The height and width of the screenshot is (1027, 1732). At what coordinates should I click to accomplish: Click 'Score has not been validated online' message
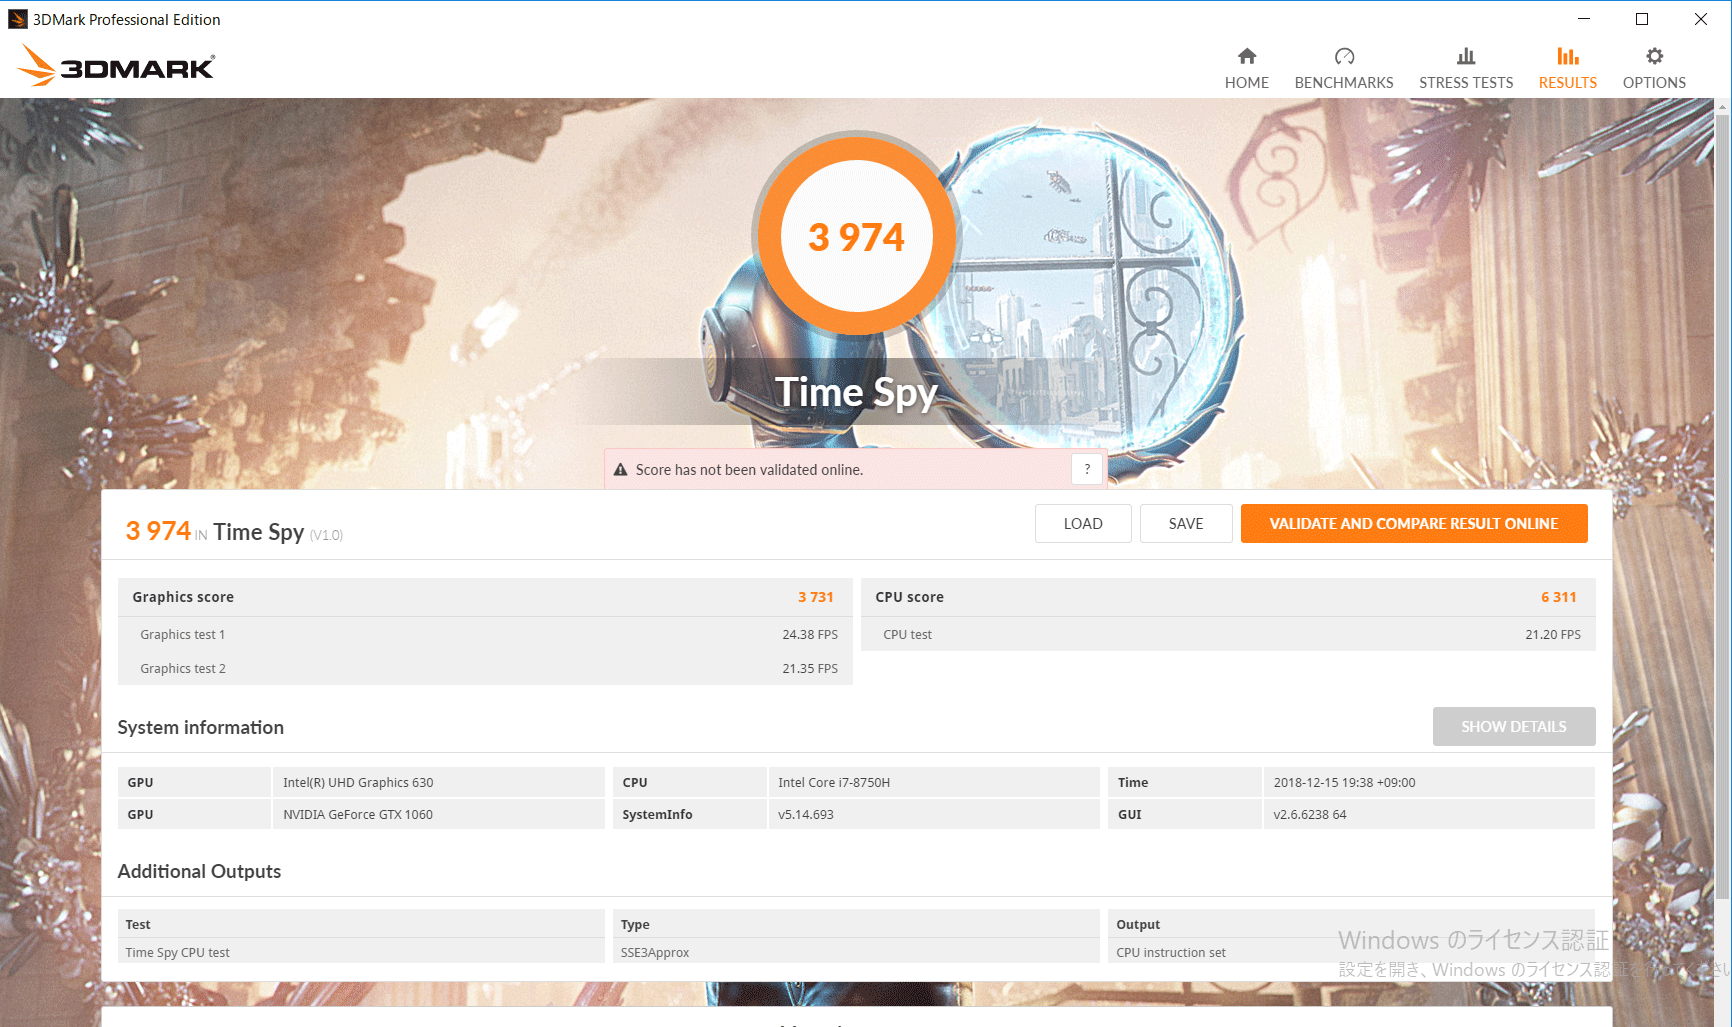click(749, 470)
